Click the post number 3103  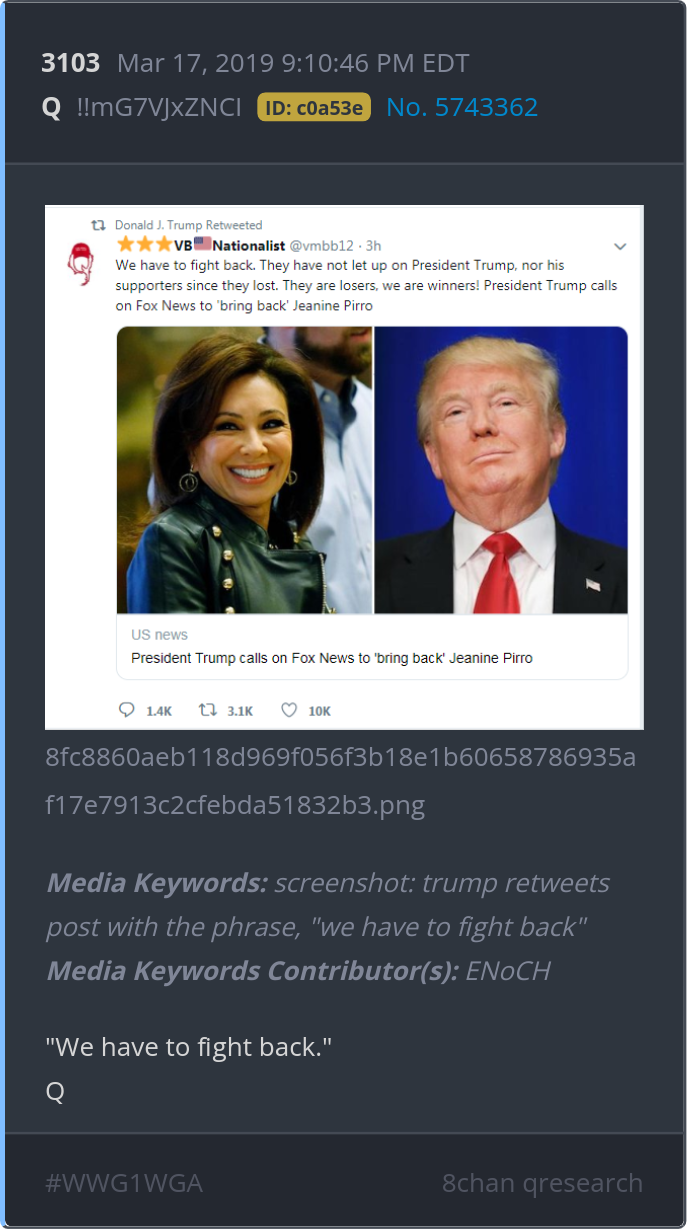[x=71, y=63]
